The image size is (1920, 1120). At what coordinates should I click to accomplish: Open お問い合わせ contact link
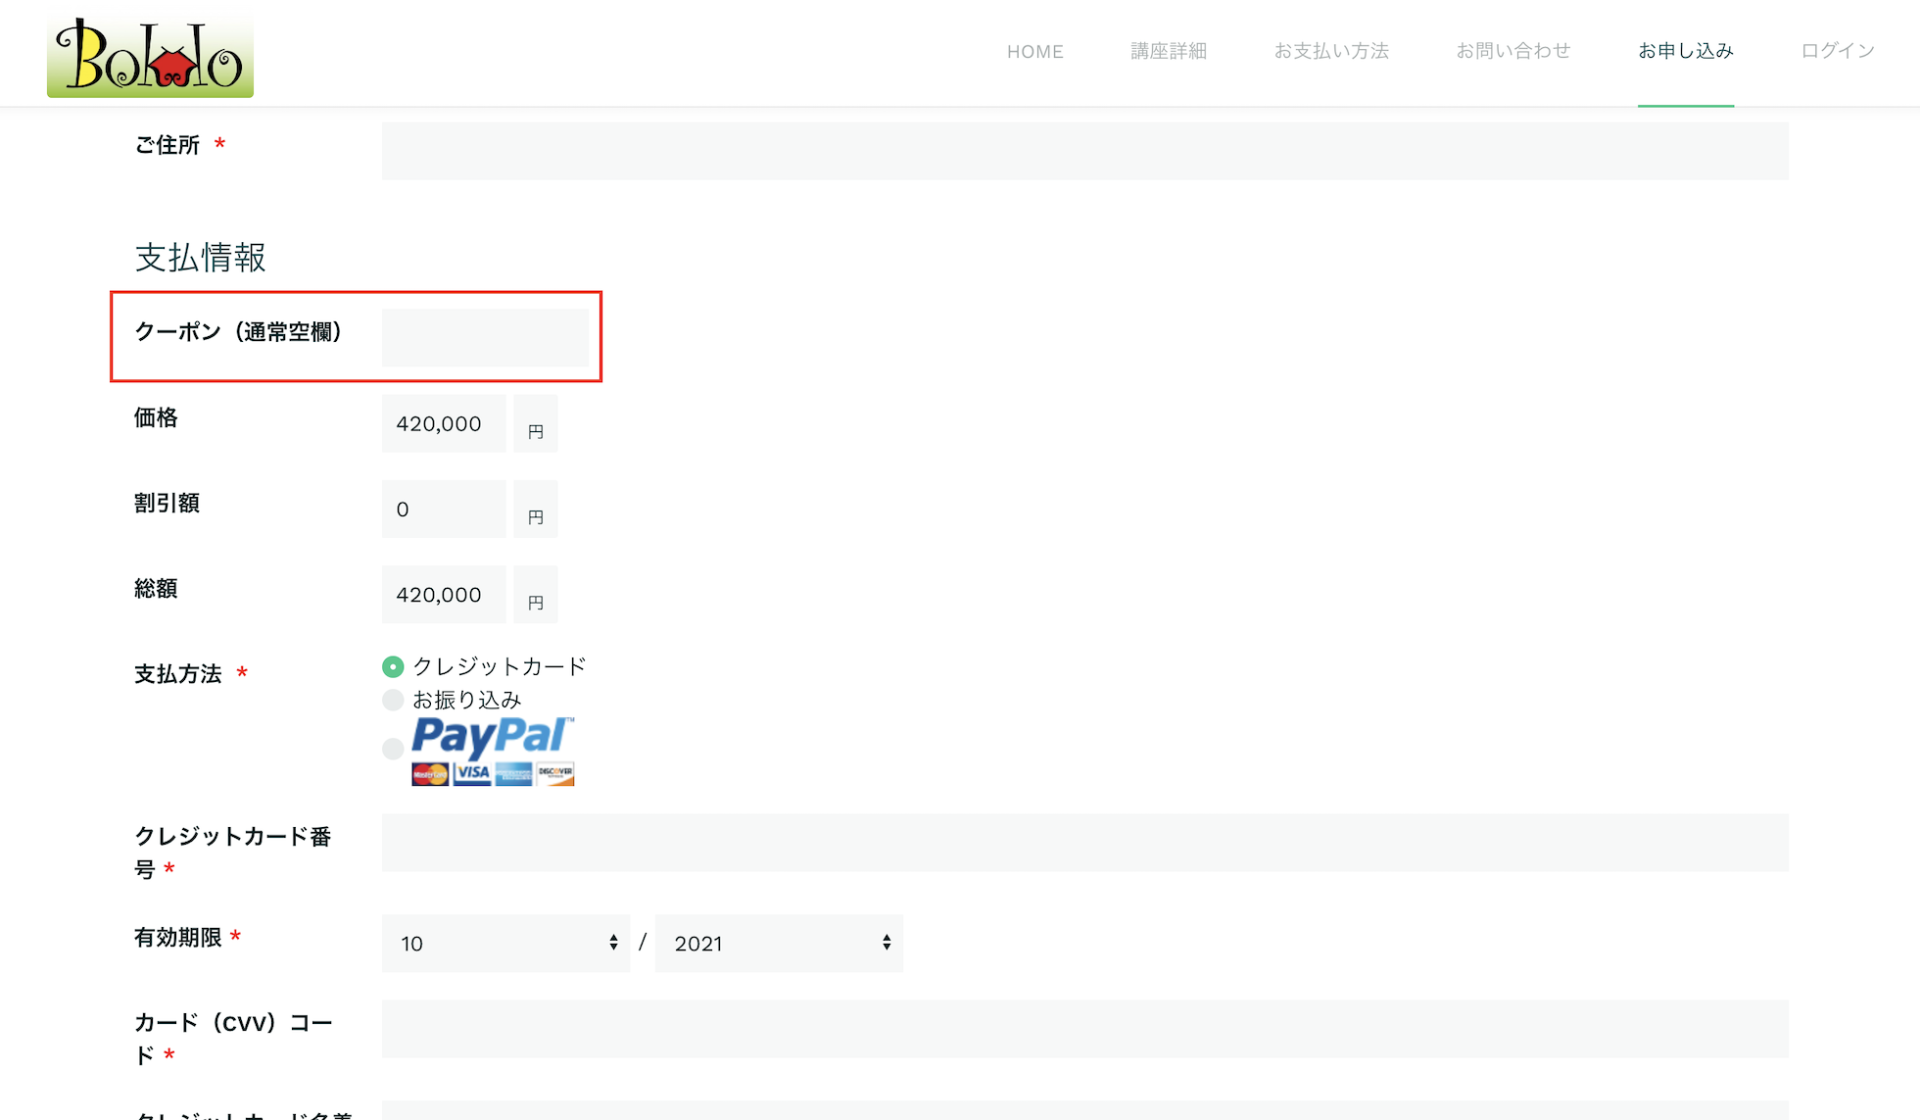click(x=1513, y=52)
